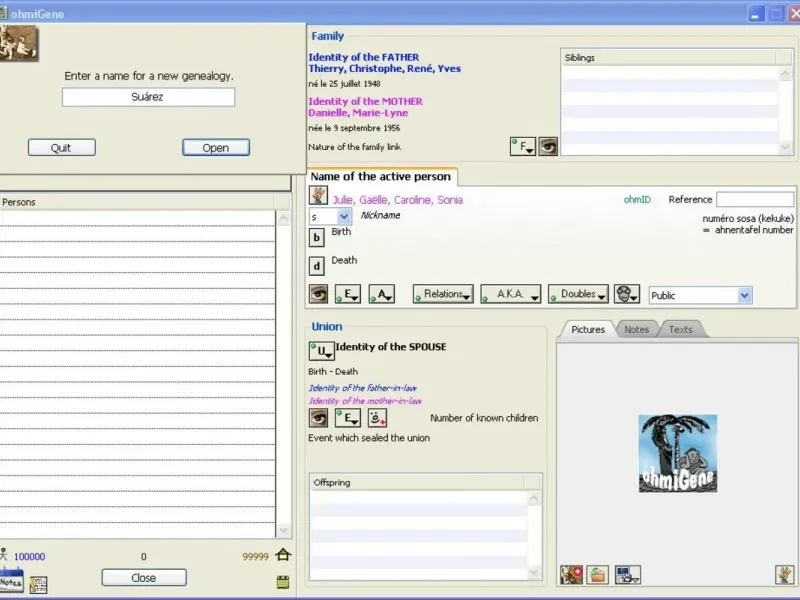
Task: Switch to the Pictures tab
Action: click(x=588, y=330)
